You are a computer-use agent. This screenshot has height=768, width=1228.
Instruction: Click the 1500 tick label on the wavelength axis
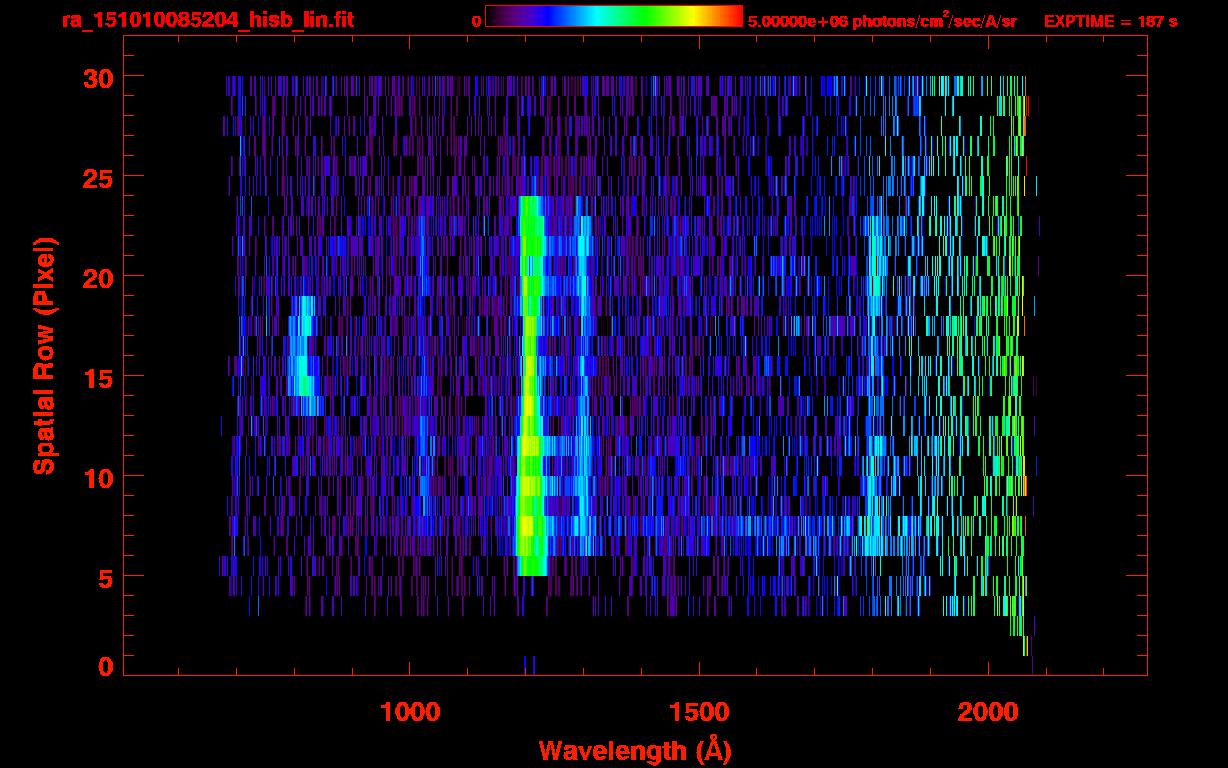pyautogui.click(x=698, y=712)
